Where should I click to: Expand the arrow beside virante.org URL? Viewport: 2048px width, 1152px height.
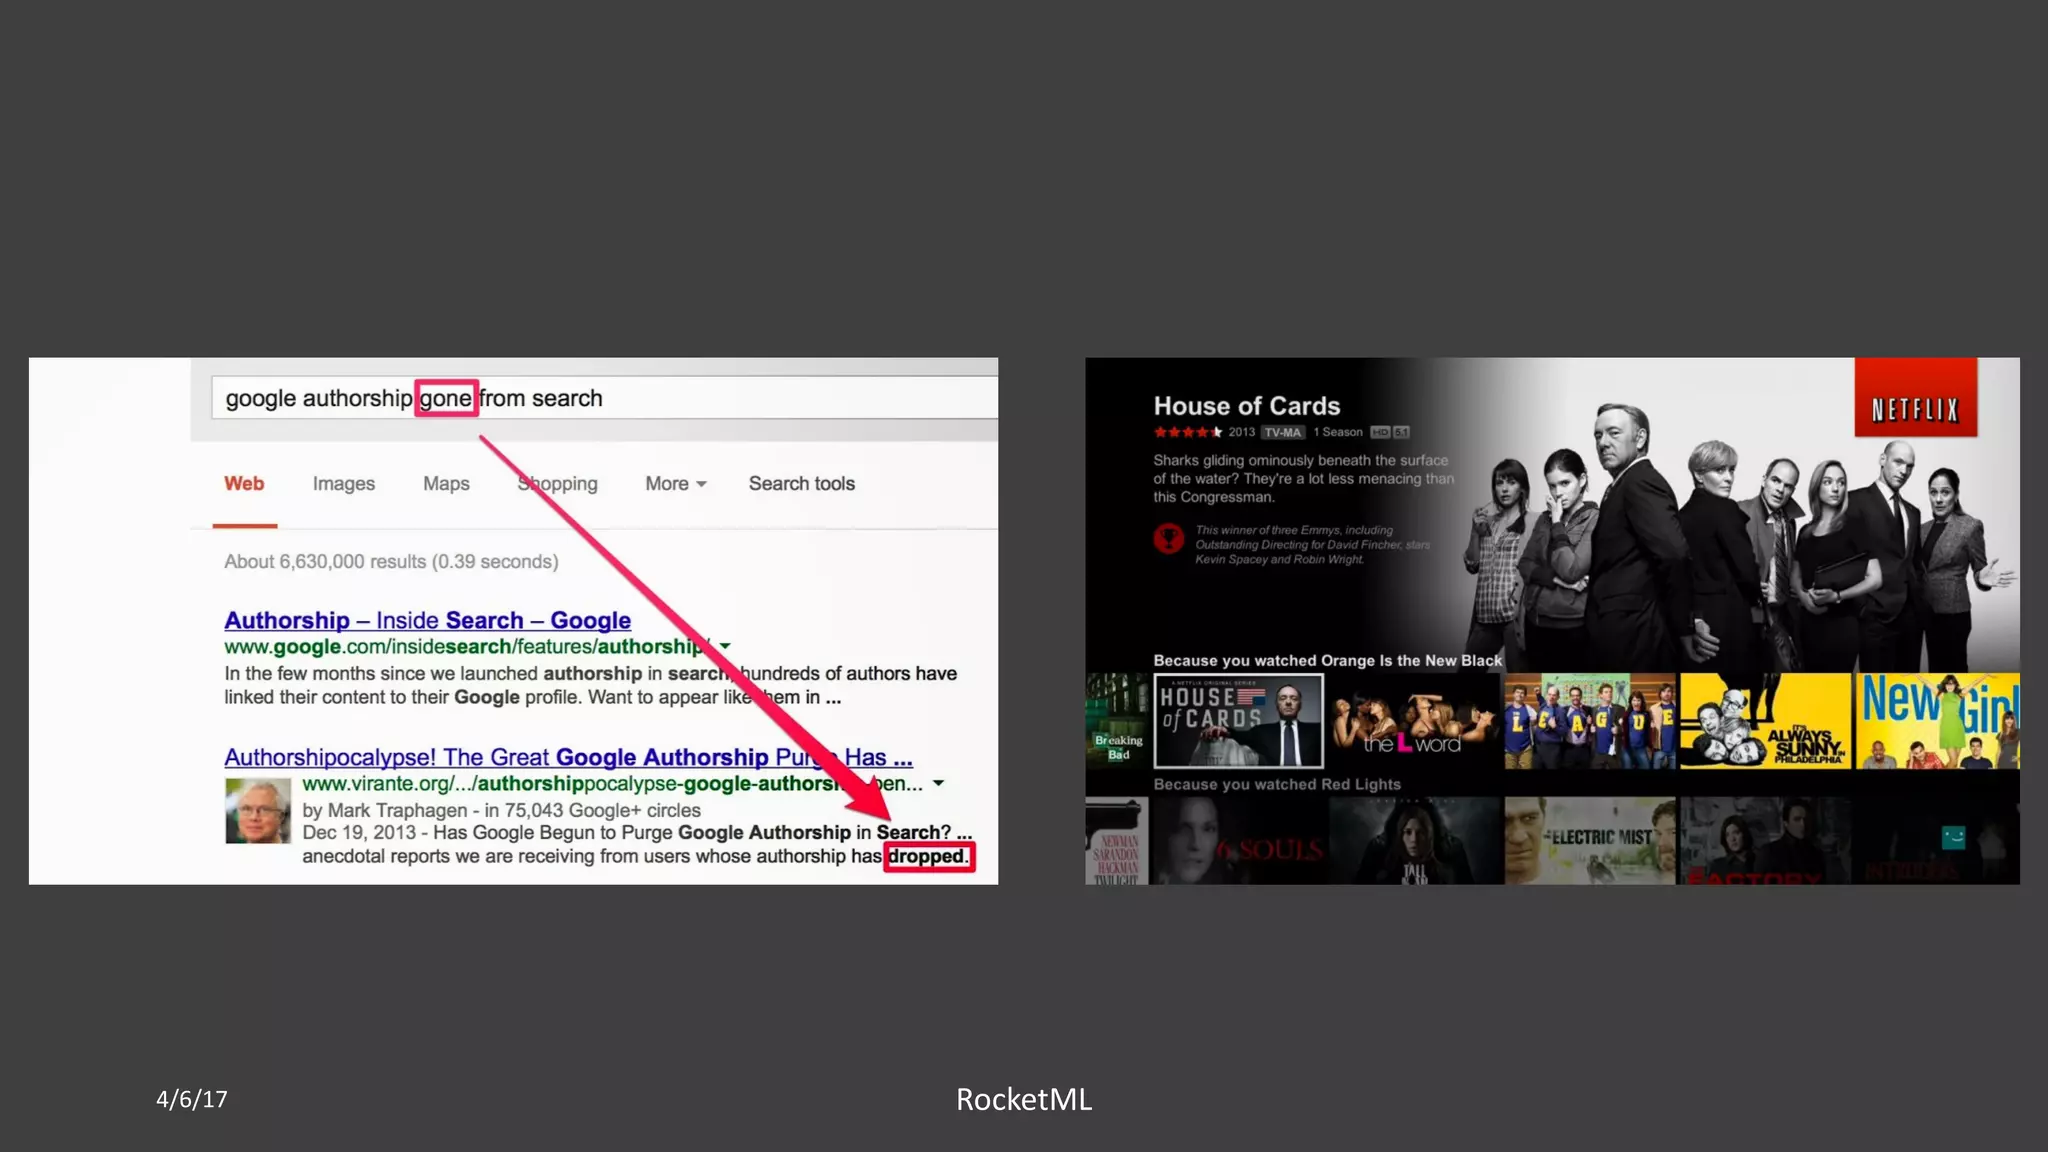pyautogui.click(x=938, y=783)
